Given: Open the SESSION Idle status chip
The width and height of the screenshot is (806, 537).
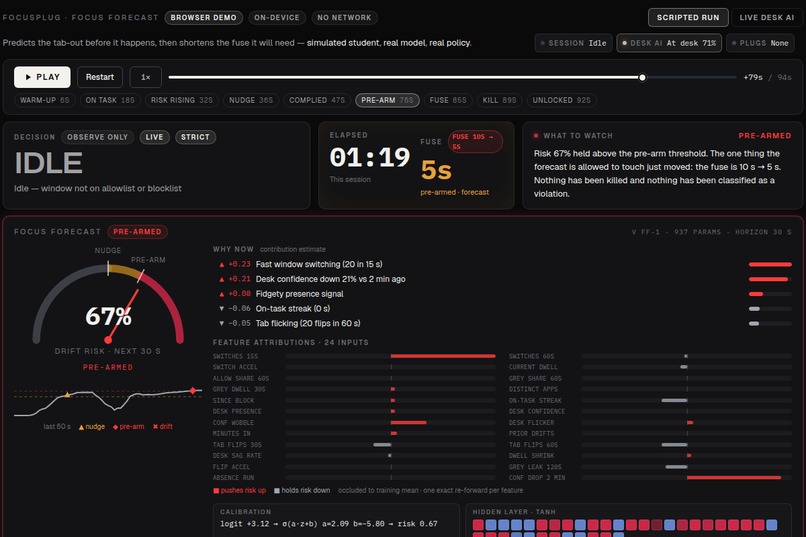Looking at the screenshot, I should tap(573, 43).
